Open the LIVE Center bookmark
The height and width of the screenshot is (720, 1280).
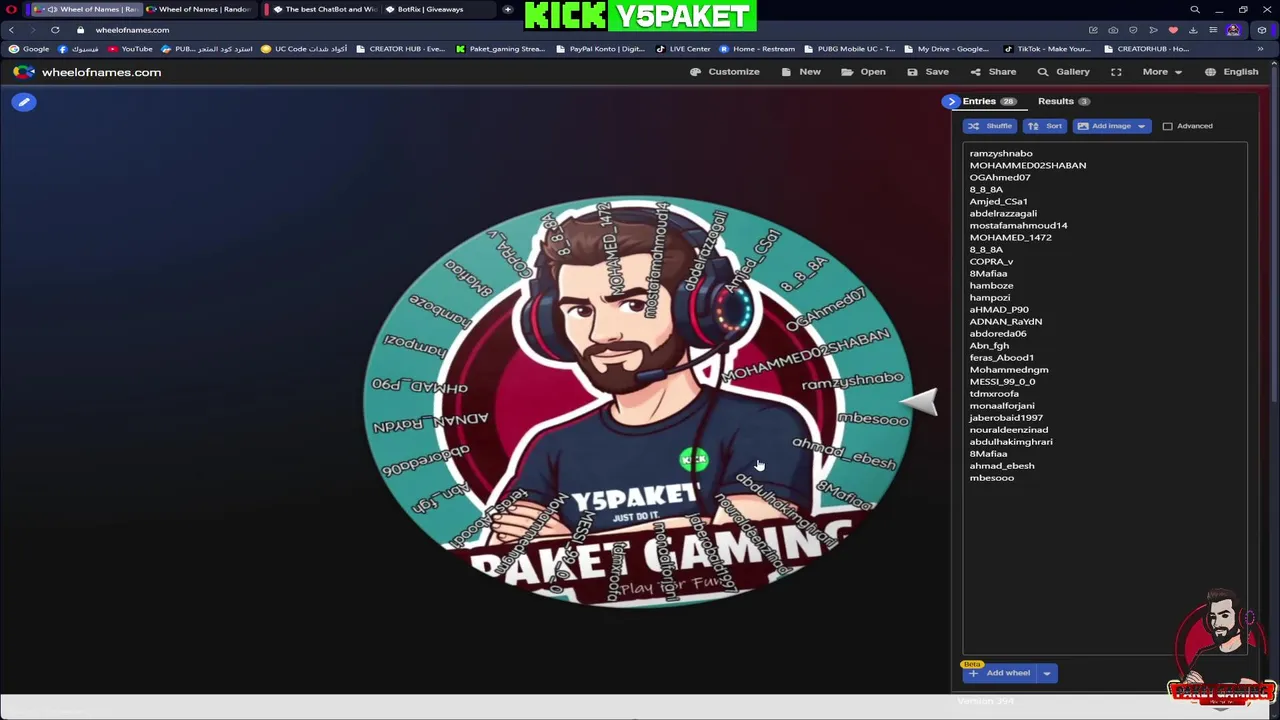pos(683,49)
